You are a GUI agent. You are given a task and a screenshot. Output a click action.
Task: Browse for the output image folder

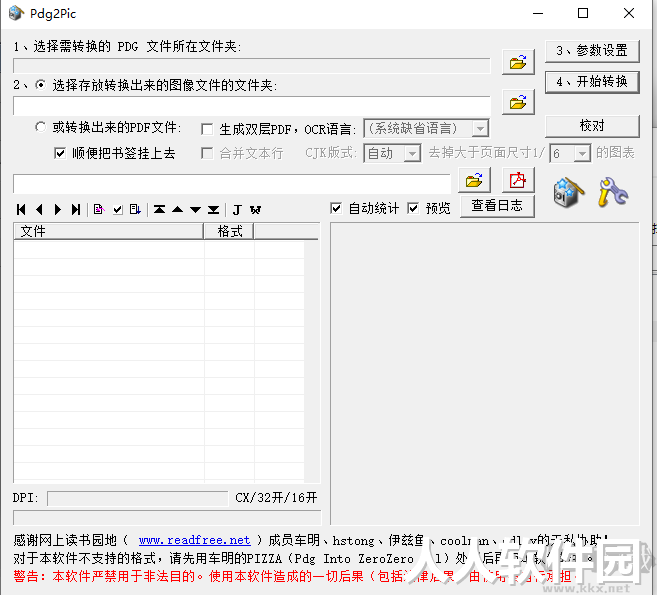coord(518,102)
